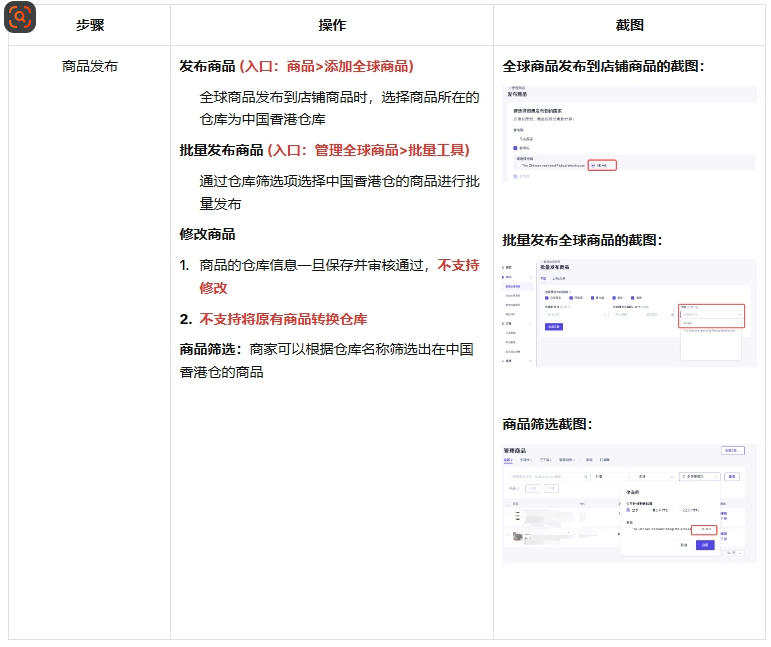Click blue confirm button in product filter popup
Image resolution: width=771 pixels, height=647 pixels.
(x=705, y=545)
